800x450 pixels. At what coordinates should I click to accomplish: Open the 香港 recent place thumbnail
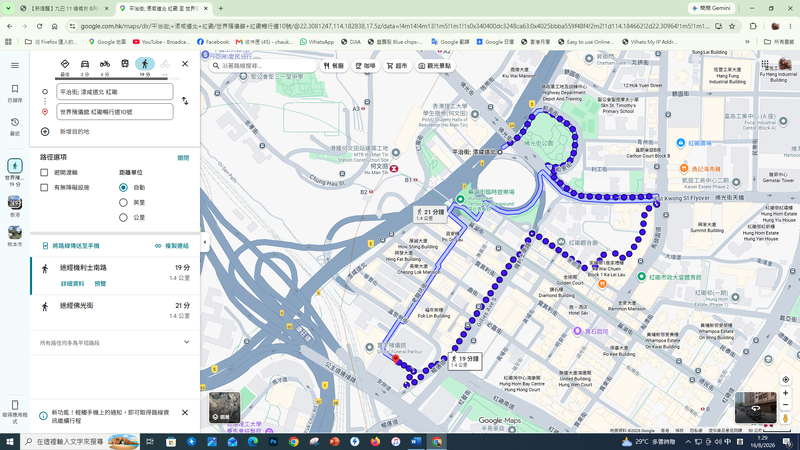coord(15,203)
